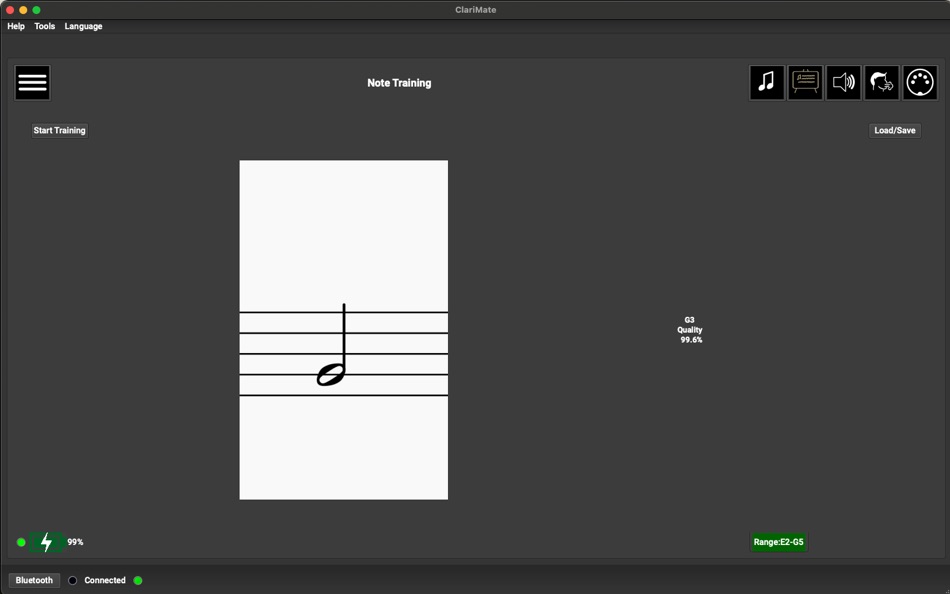
Task: Click the half note on the staff
Action: pyautogui.click(x=332, y=373)
